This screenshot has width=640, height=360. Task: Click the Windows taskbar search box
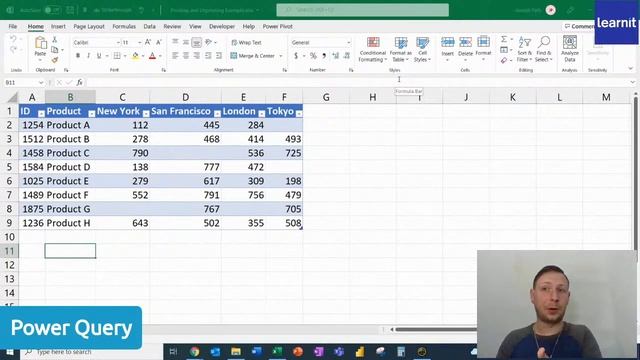click(92, 351)
